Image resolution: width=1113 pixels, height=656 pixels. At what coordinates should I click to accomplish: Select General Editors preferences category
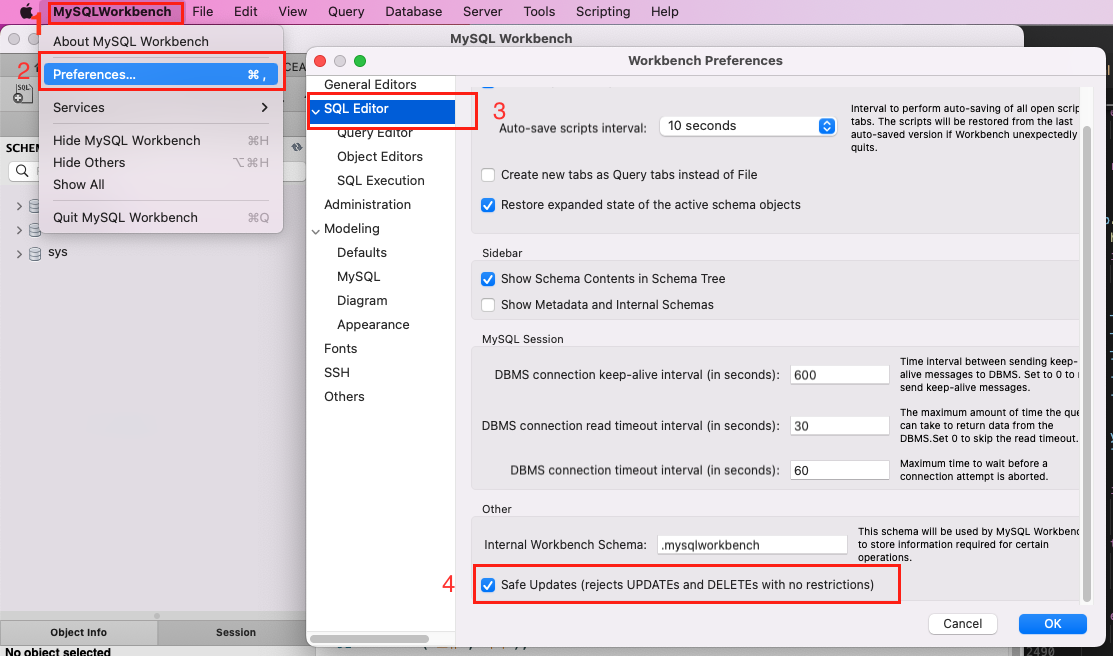[370, 84]
